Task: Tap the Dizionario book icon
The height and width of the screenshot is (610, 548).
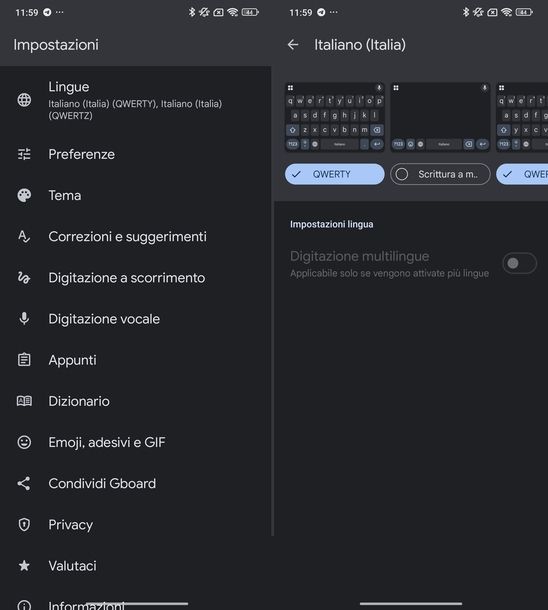Action: tap(24, 401)
